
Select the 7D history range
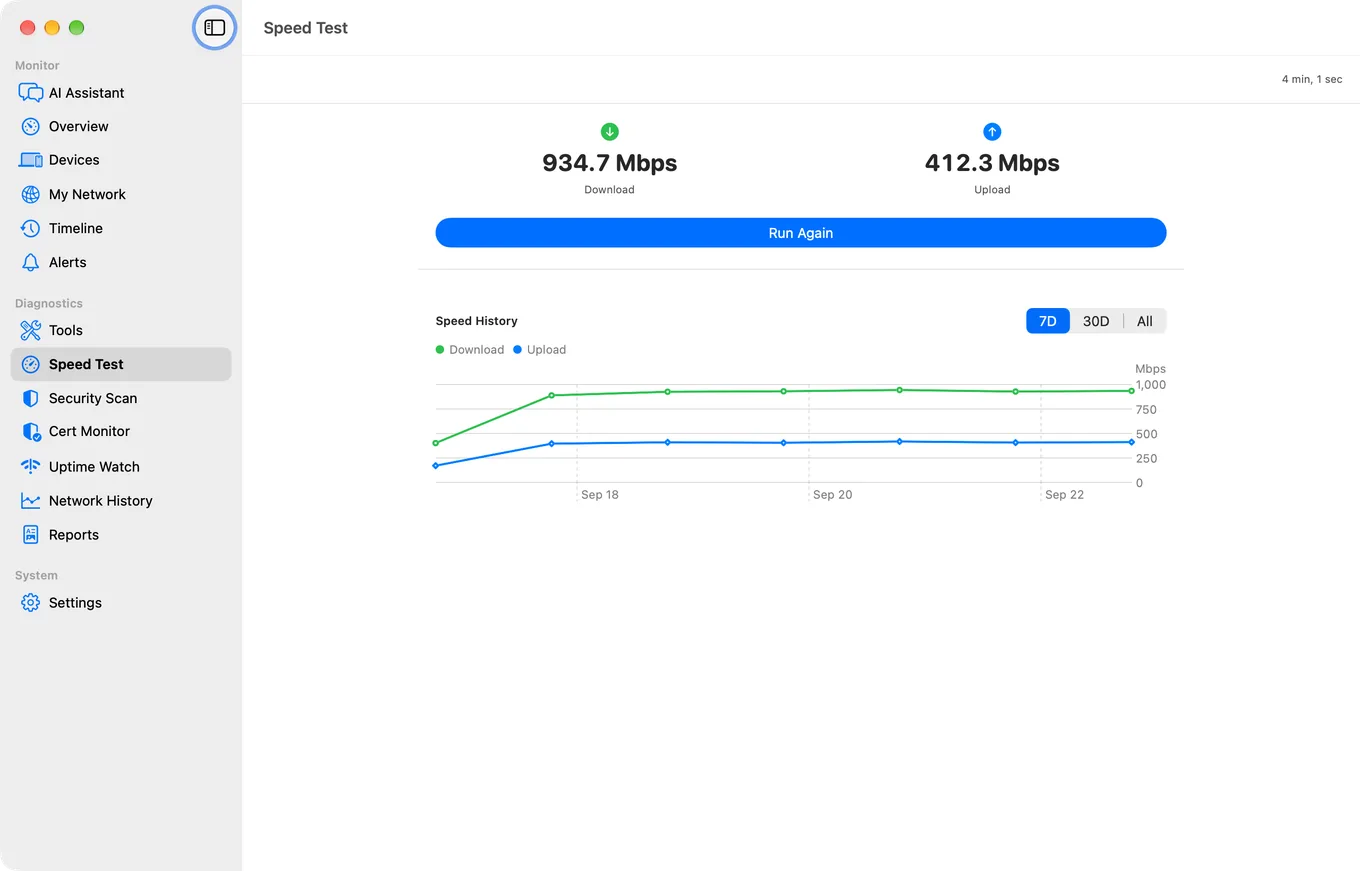(1048, 321)
